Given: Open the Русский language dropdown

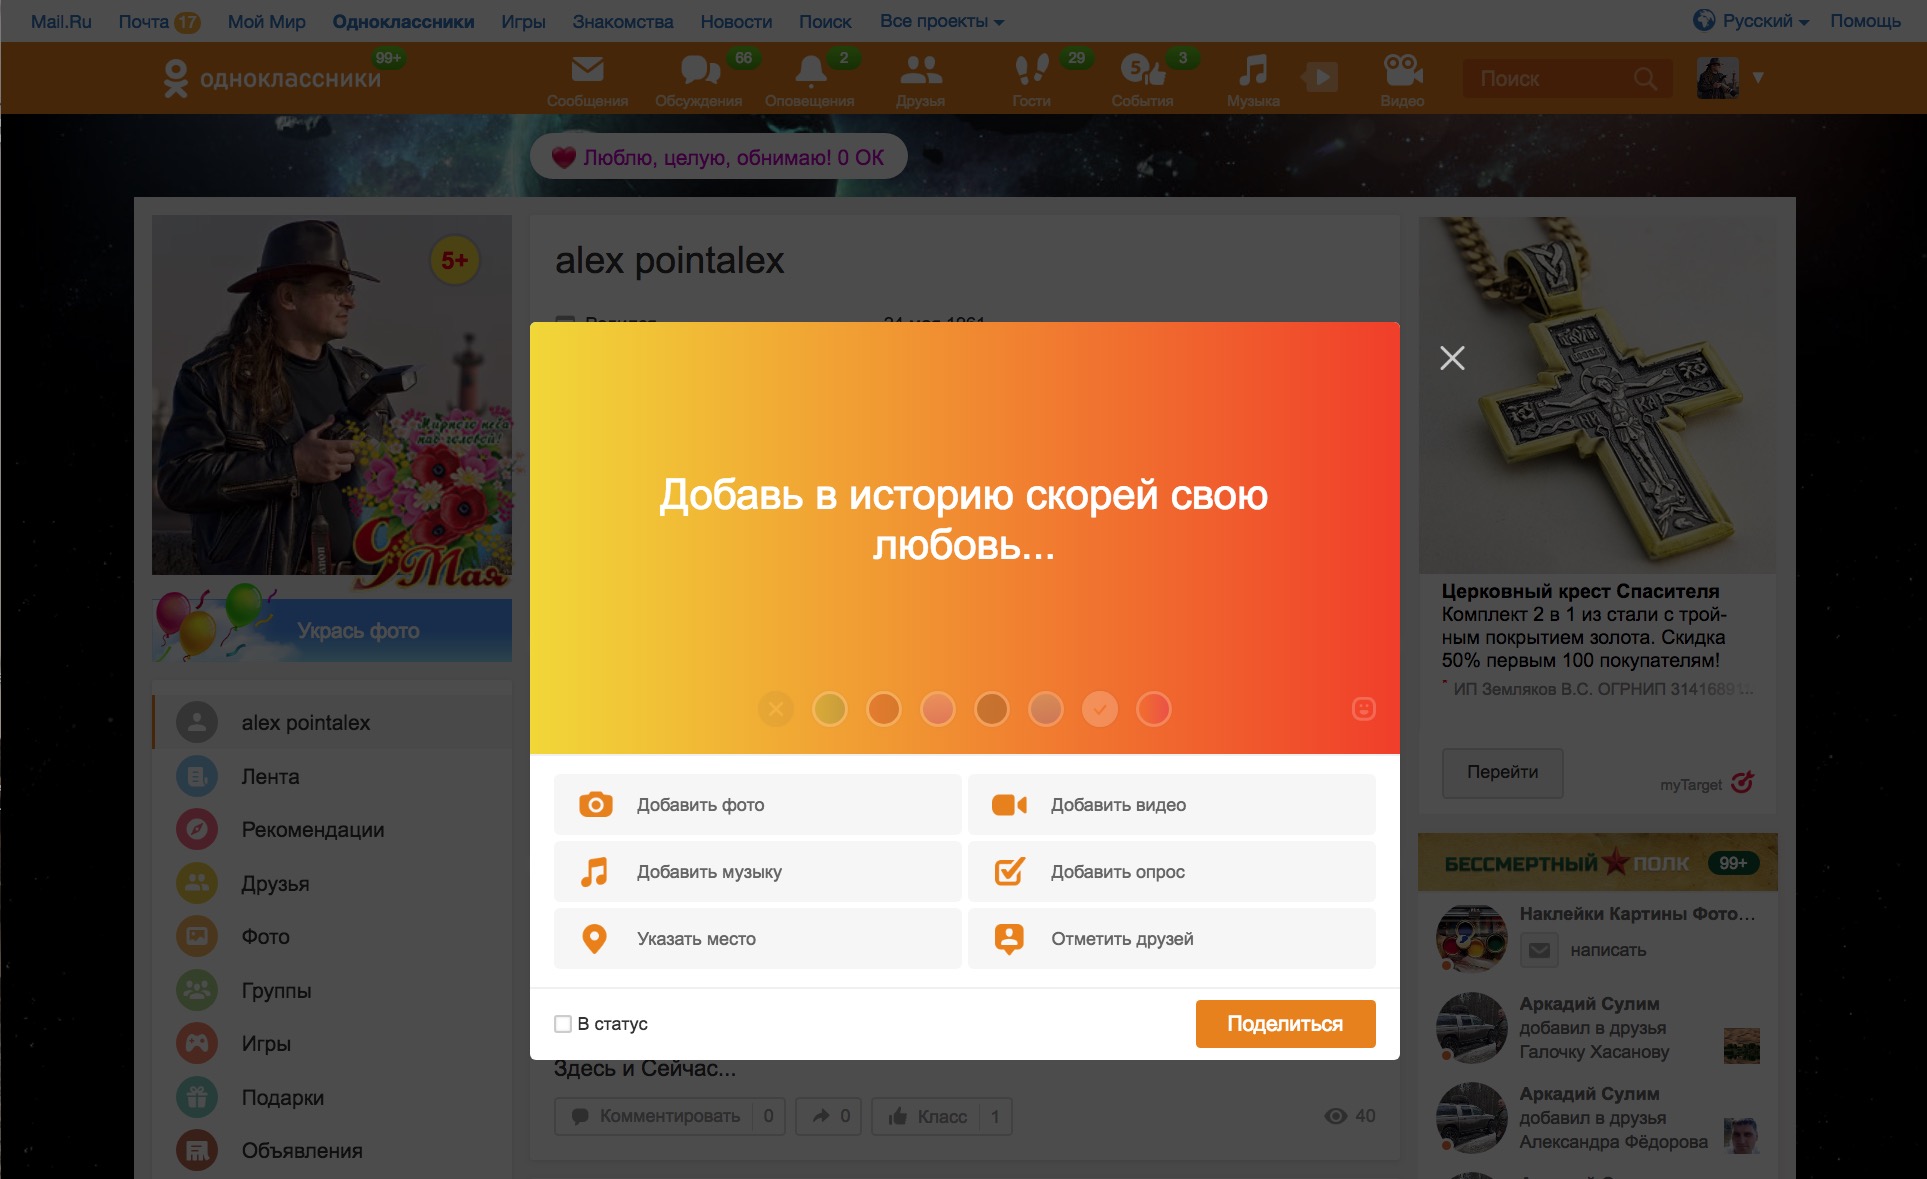Looking at the screenshot, I should pos(1751,21).
